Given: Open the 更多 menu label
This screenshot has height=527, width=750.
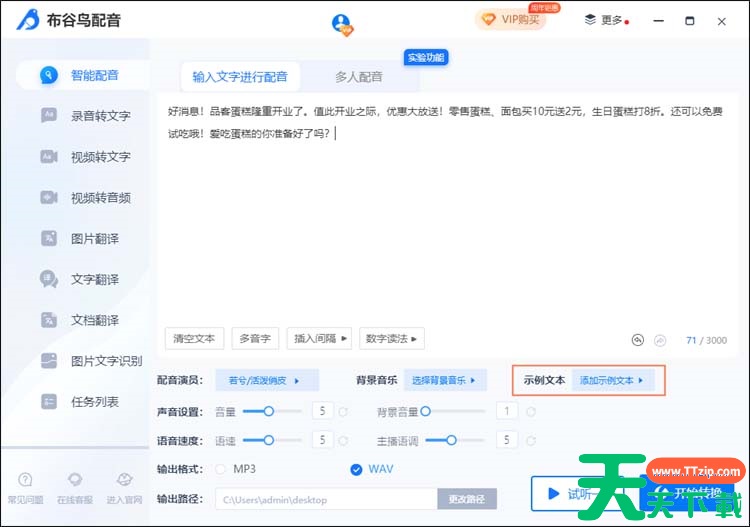Looking at the screenshot, I should (x=611, y=20).
